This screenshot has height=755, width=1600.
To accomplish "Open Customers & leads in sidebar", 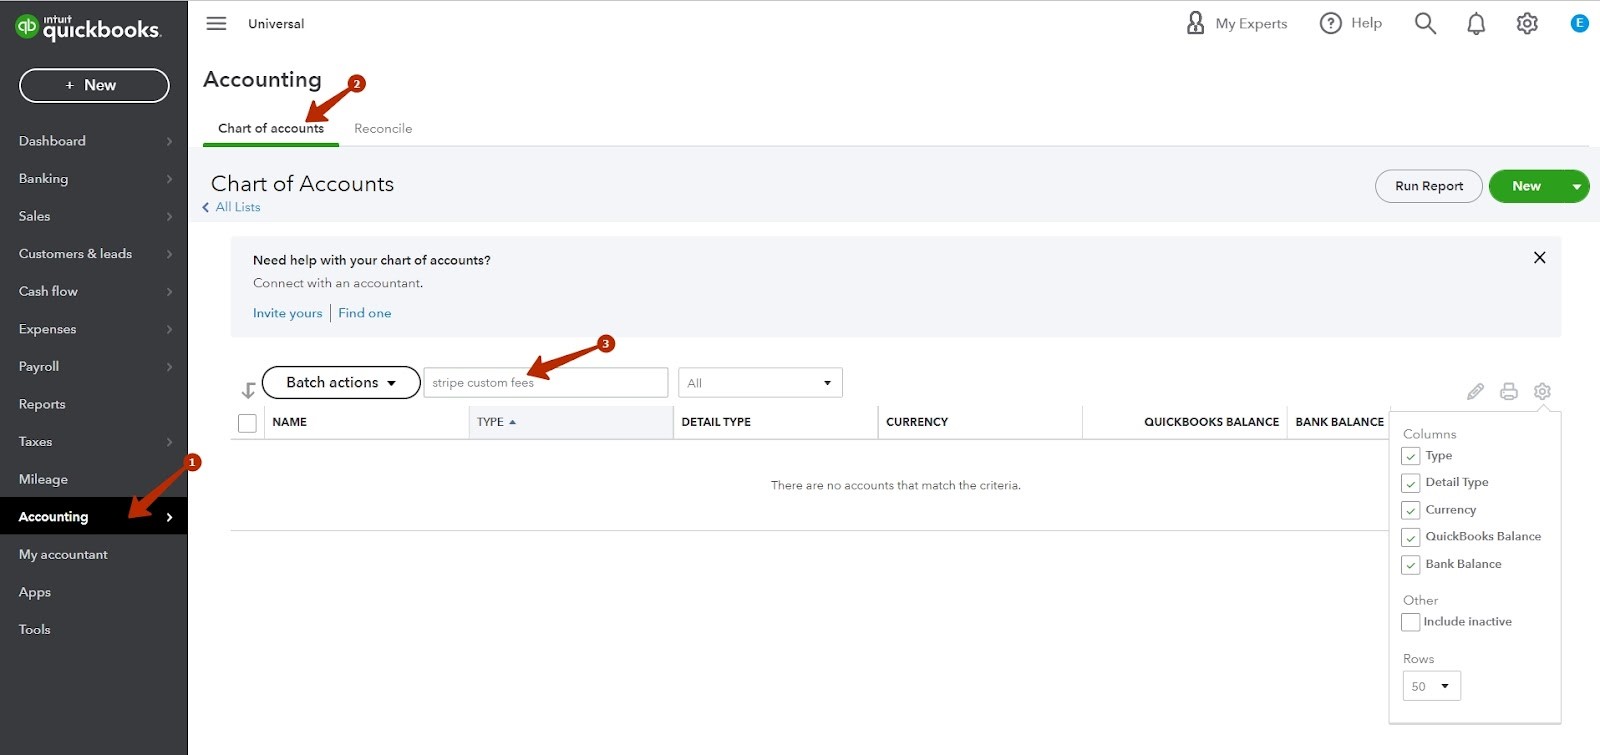I will pos(94,254).
